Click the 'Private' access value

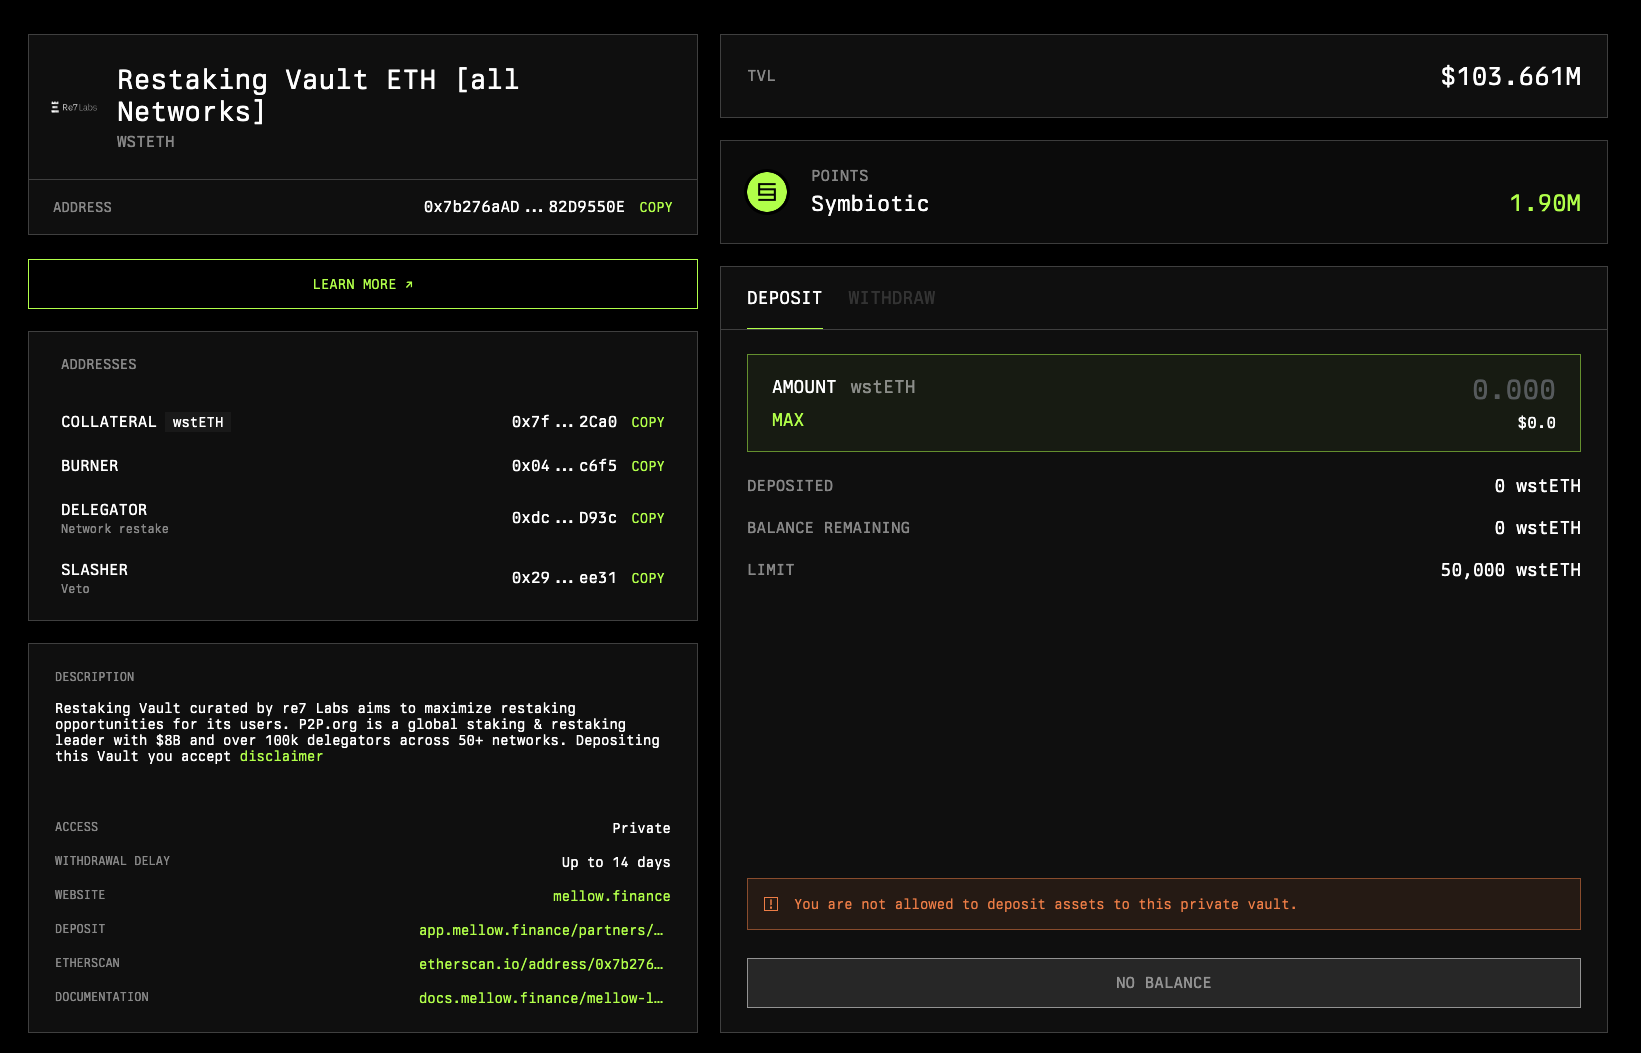642,828
